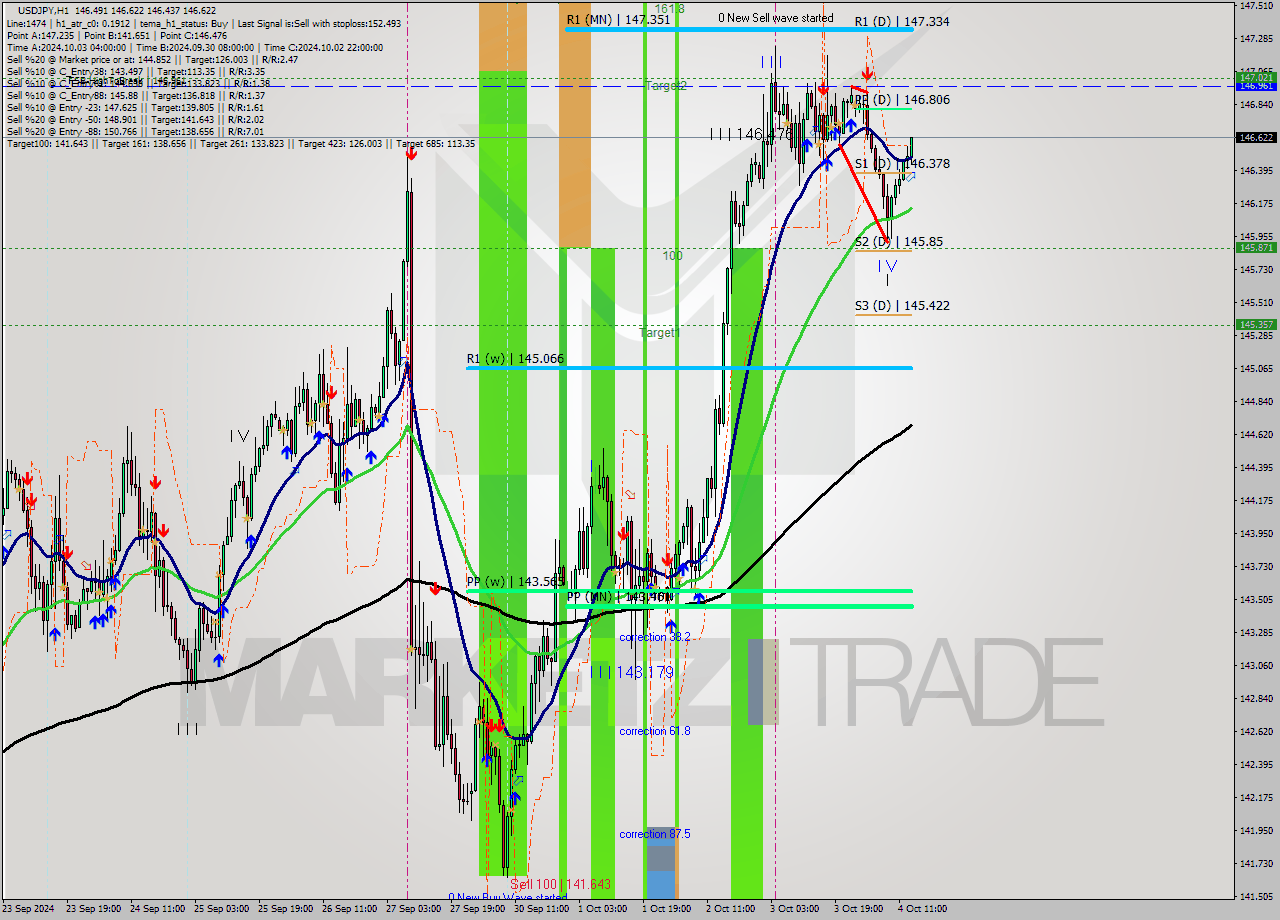Select the 'R1 (MN) | 147.351' pivot label
Screen dimensions: 1280x920
click(618, 19)
